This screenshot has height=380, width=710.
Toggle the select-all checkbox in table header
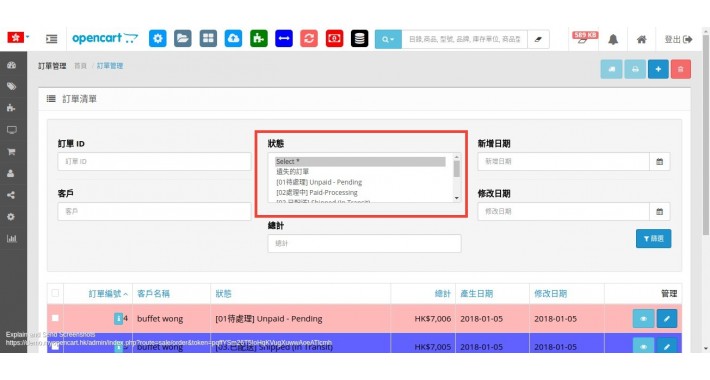(55, 293)
